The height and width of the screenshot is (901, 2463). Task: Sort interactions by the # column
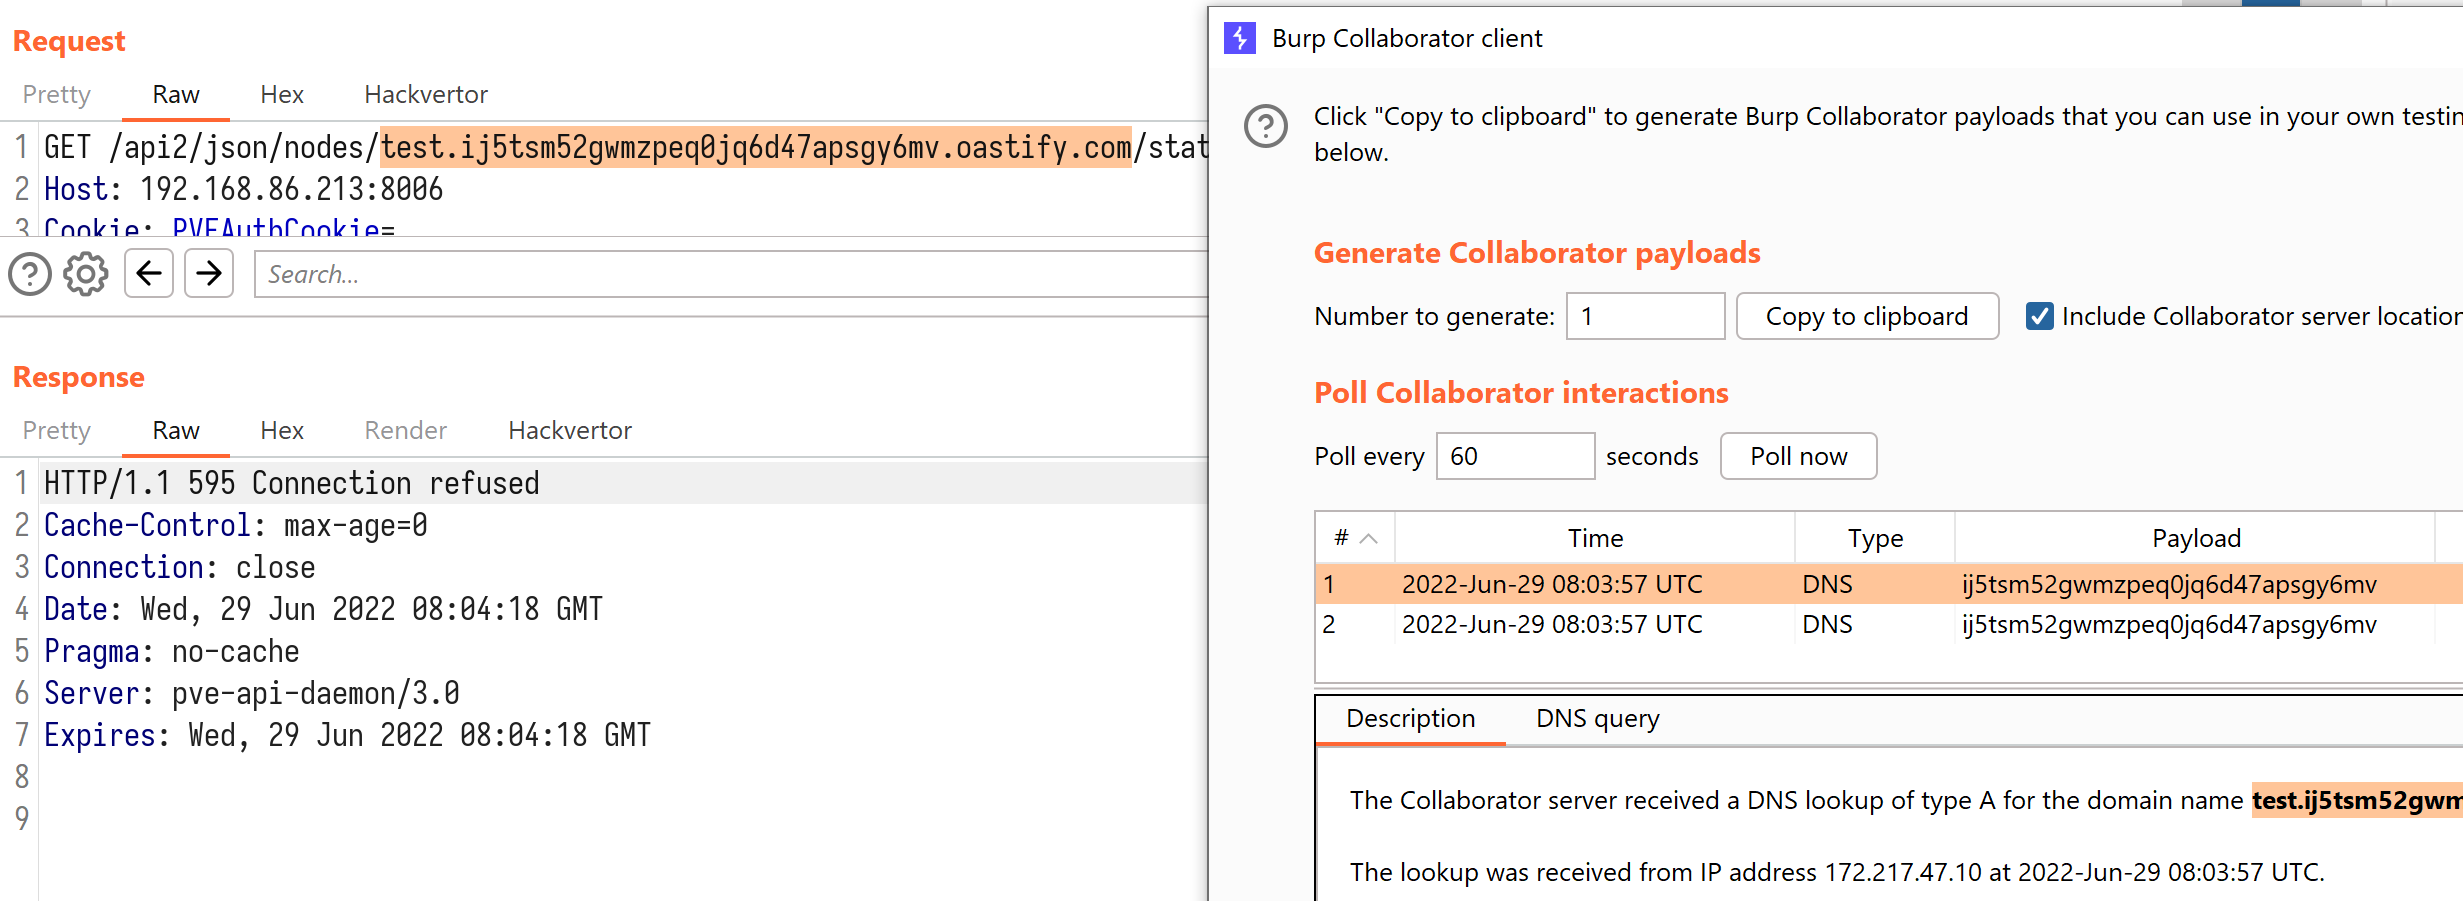[1354, 538]
